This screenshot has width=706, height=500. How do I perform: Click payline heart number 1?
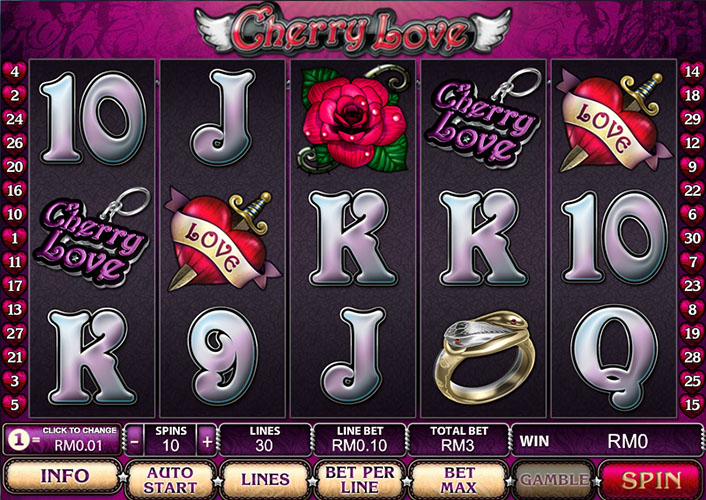pyautogui.click(x=14, y=238)
